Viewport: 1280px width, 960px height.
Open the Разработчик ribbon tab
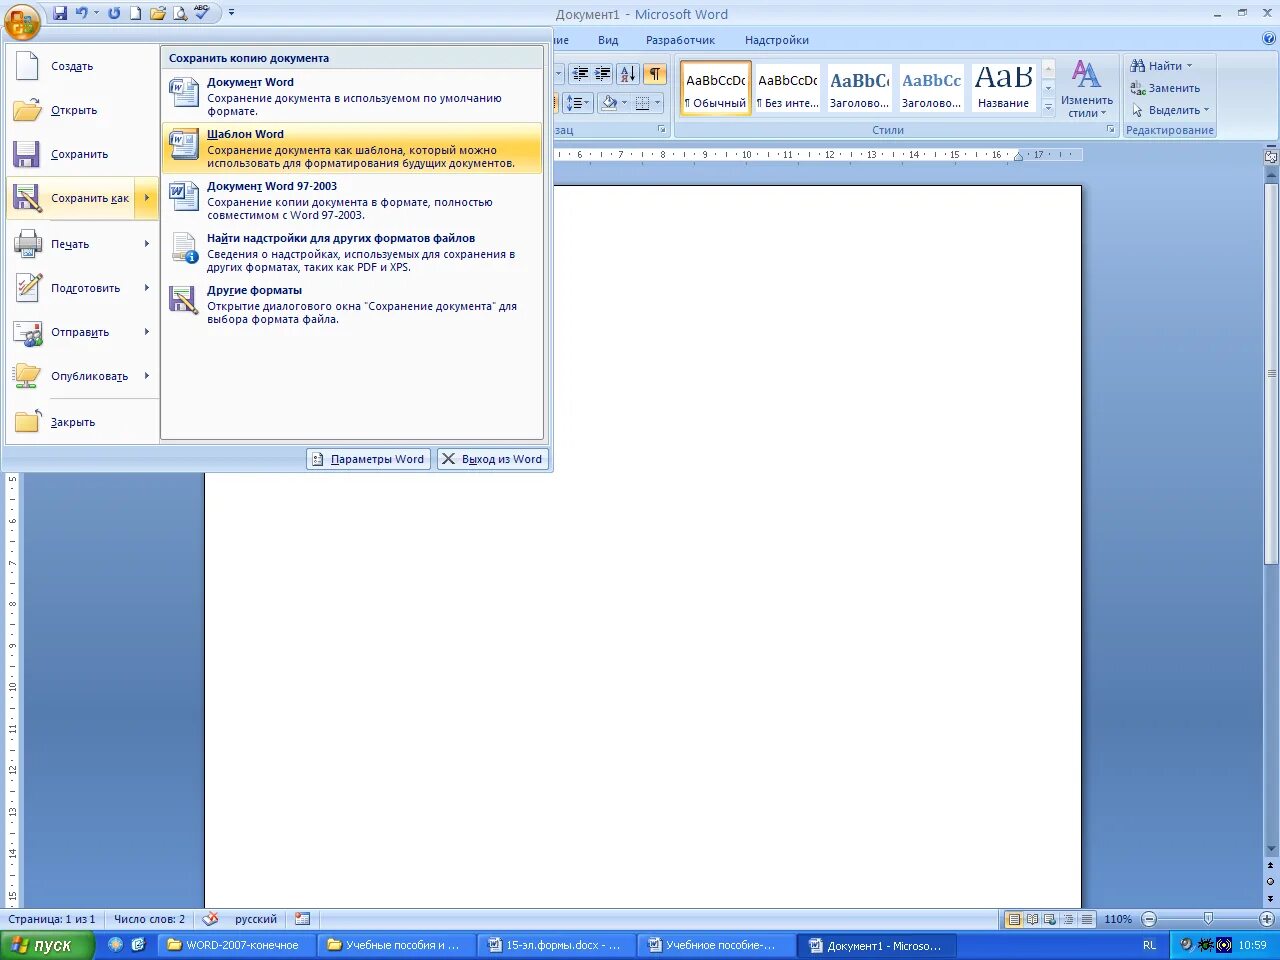pos(680,40)
